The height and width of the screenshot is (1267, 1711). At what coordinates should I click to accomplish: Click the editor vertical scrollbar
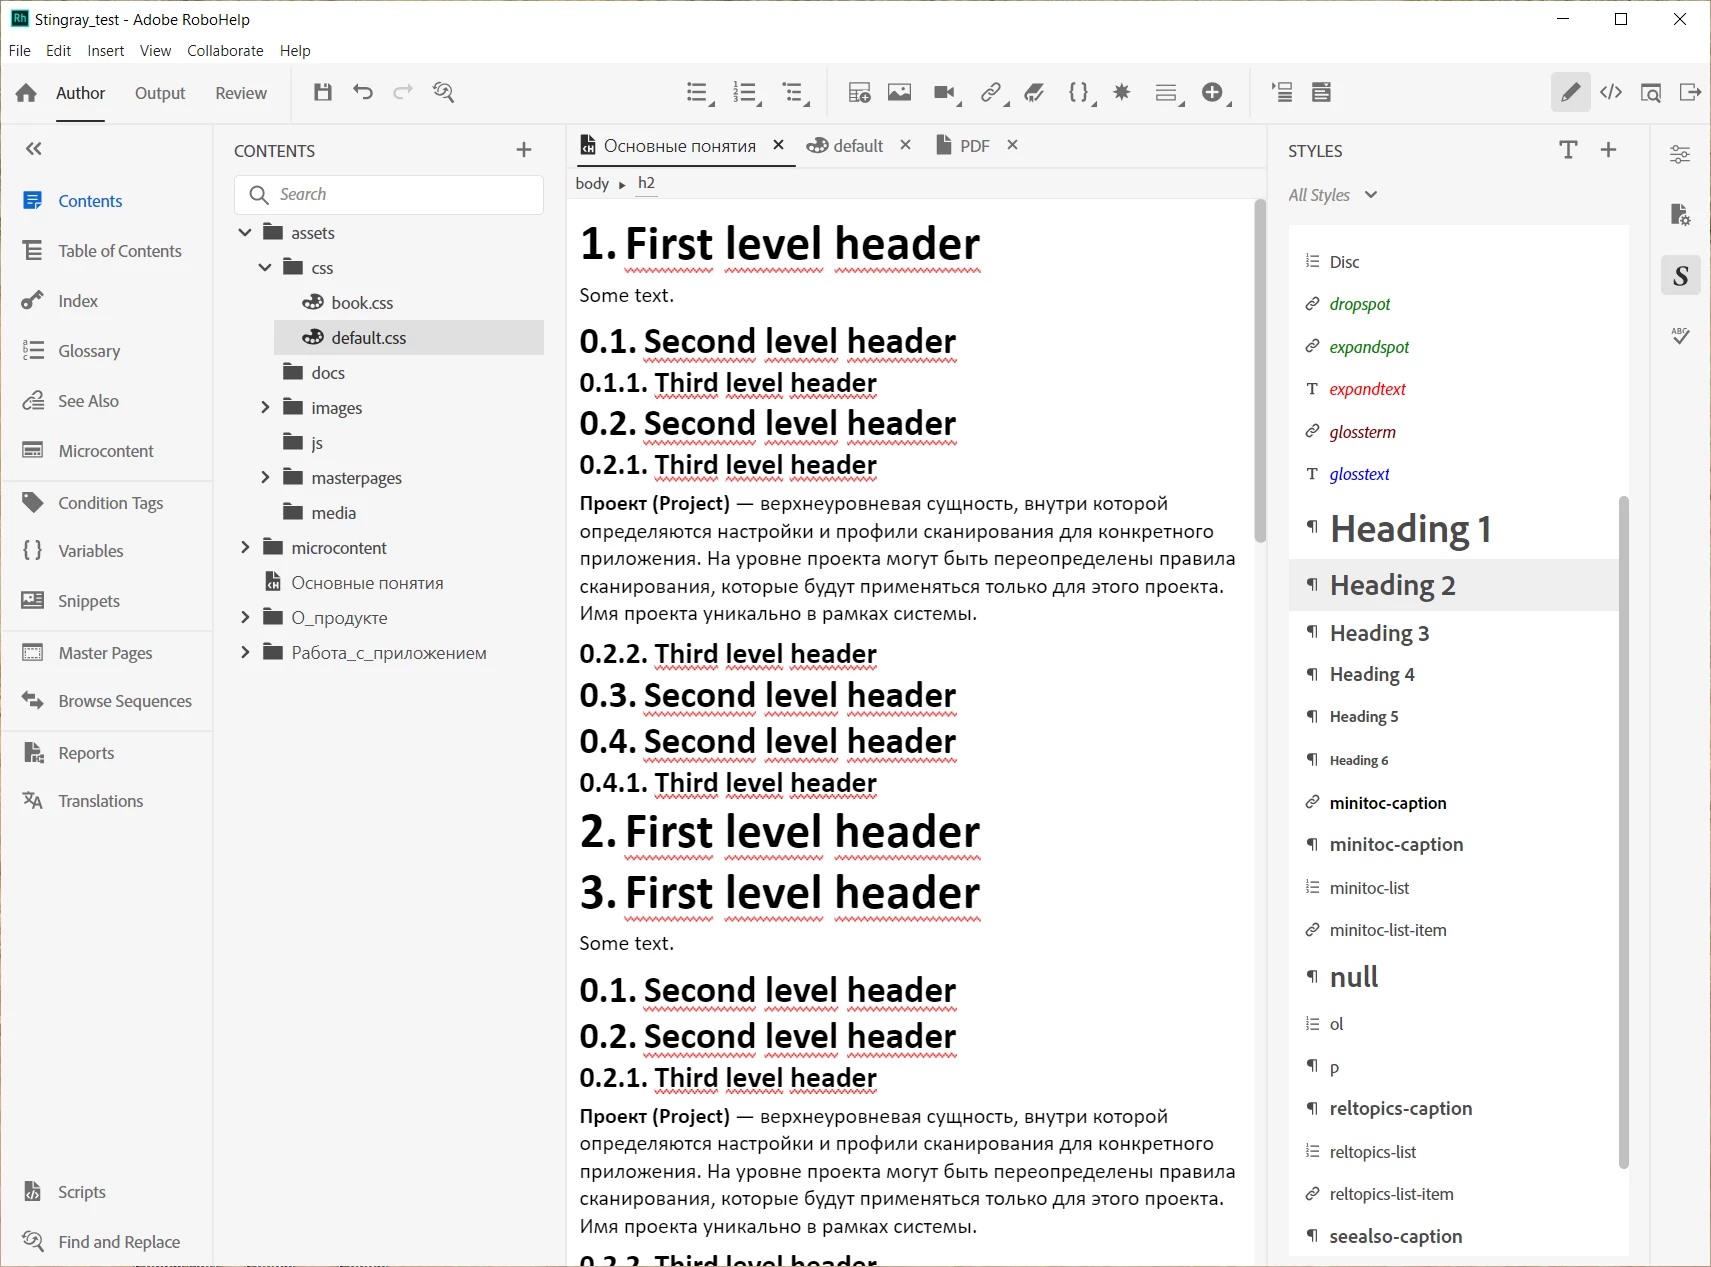coord(1260,371)
